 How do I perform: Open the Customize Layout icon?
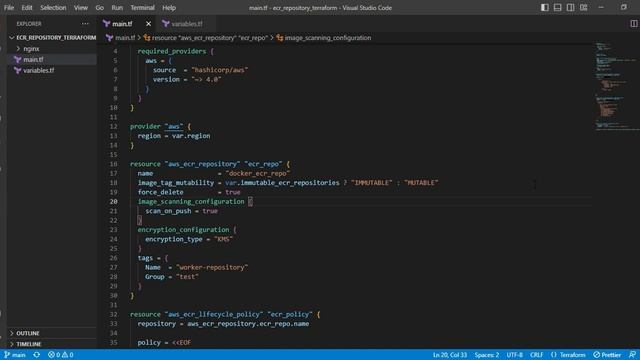(584, 7)
